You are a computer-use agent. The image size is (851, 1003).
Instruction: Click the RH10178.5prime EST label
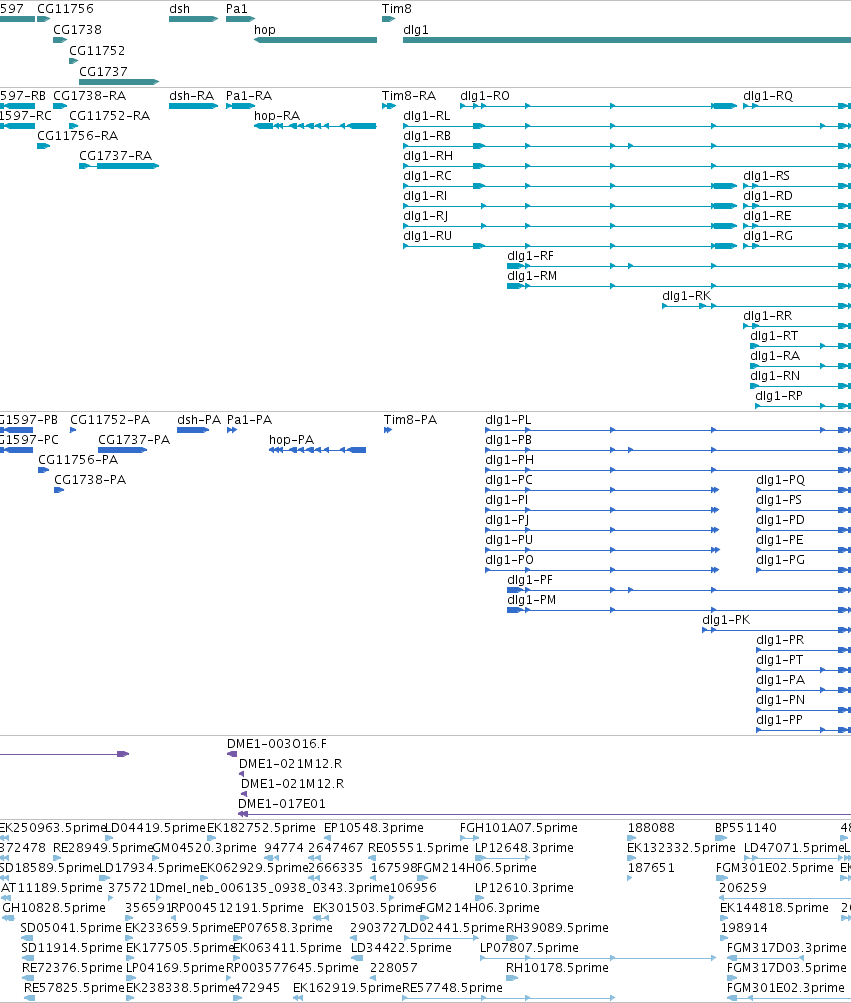coord(557,968)
